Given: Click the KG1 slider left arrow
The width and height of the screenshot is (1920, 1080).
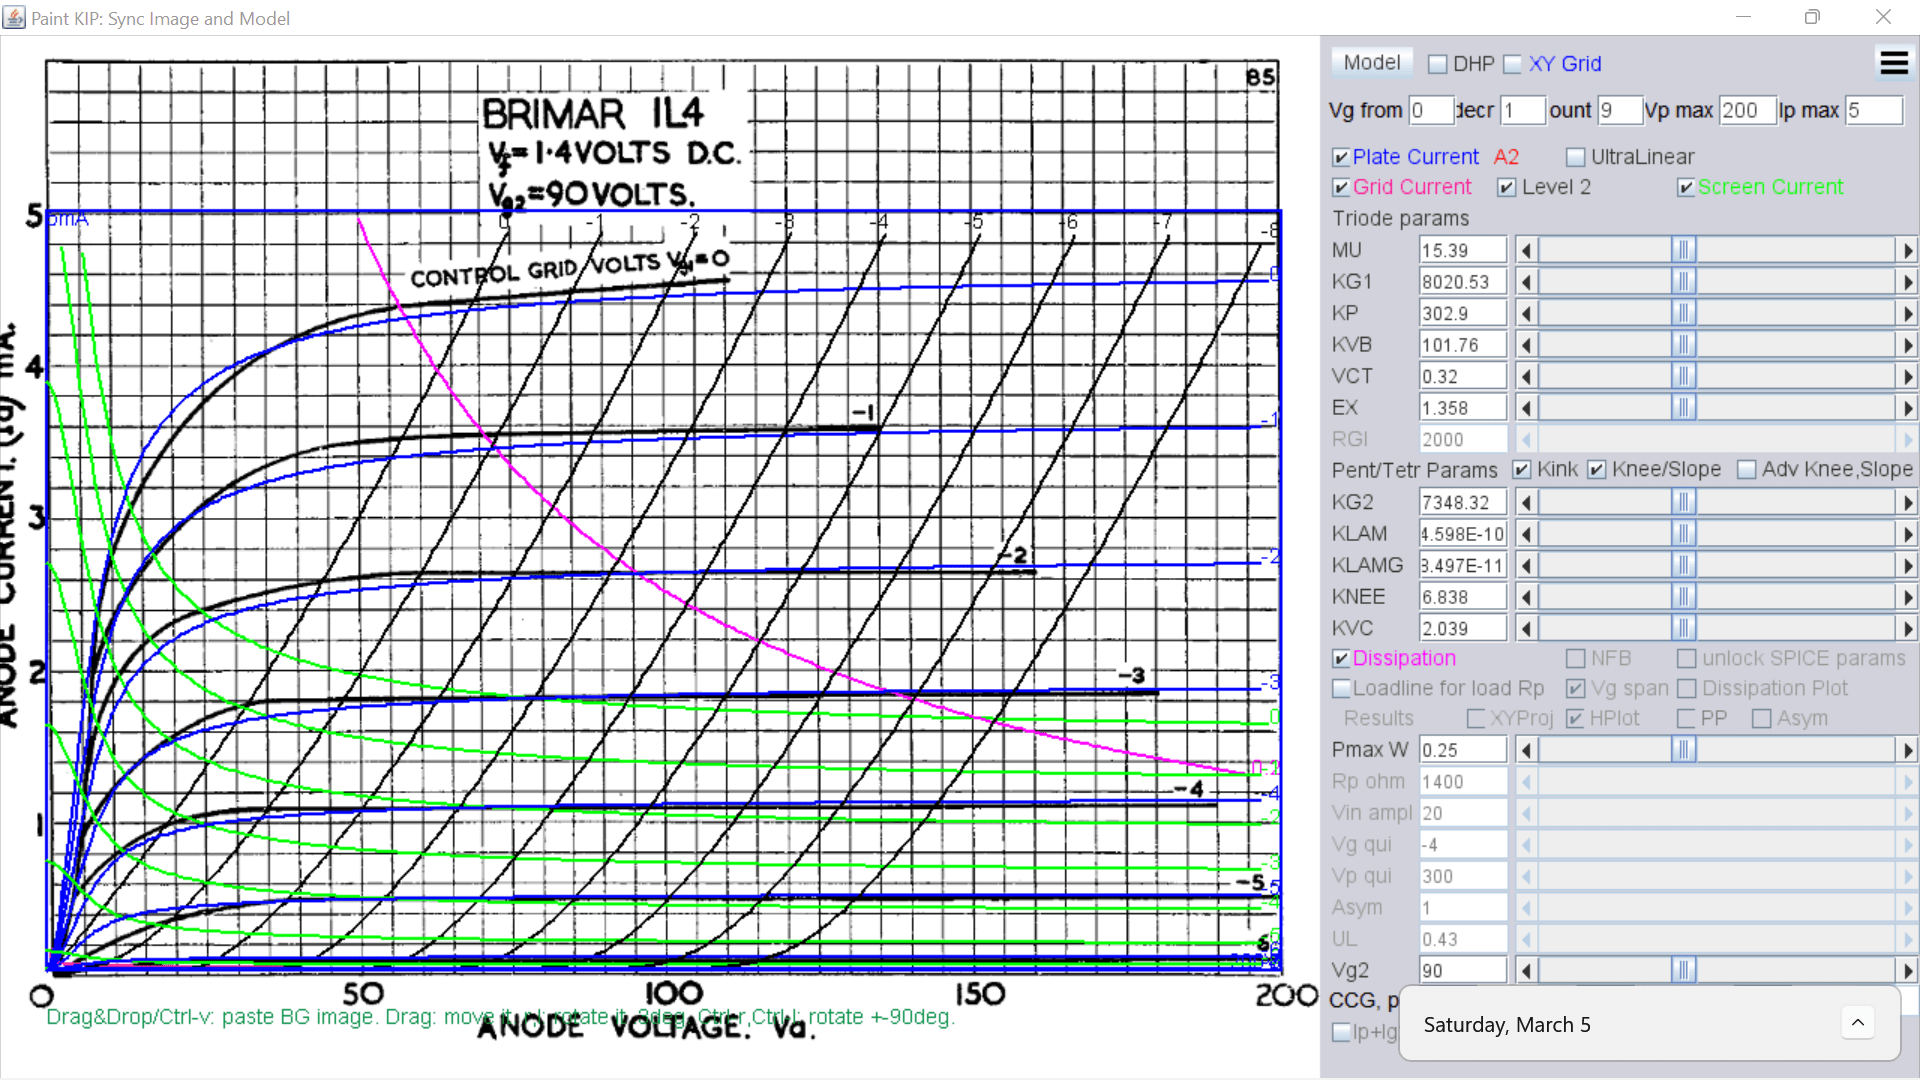Looking at the screenshot, I should click(1526, 282).
